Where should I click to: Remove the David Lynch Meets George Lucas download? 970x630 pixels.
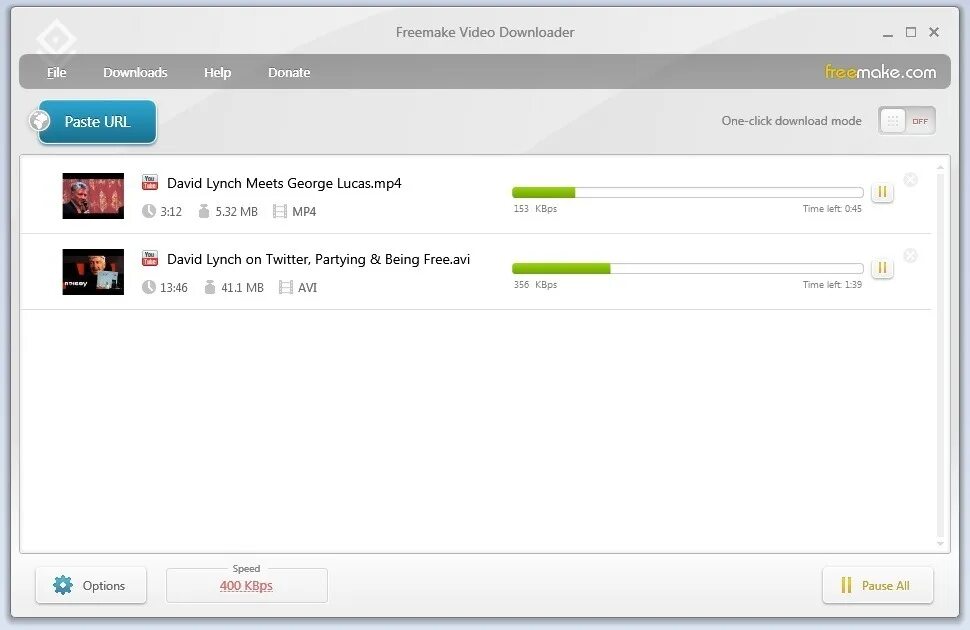coord(911,179)
